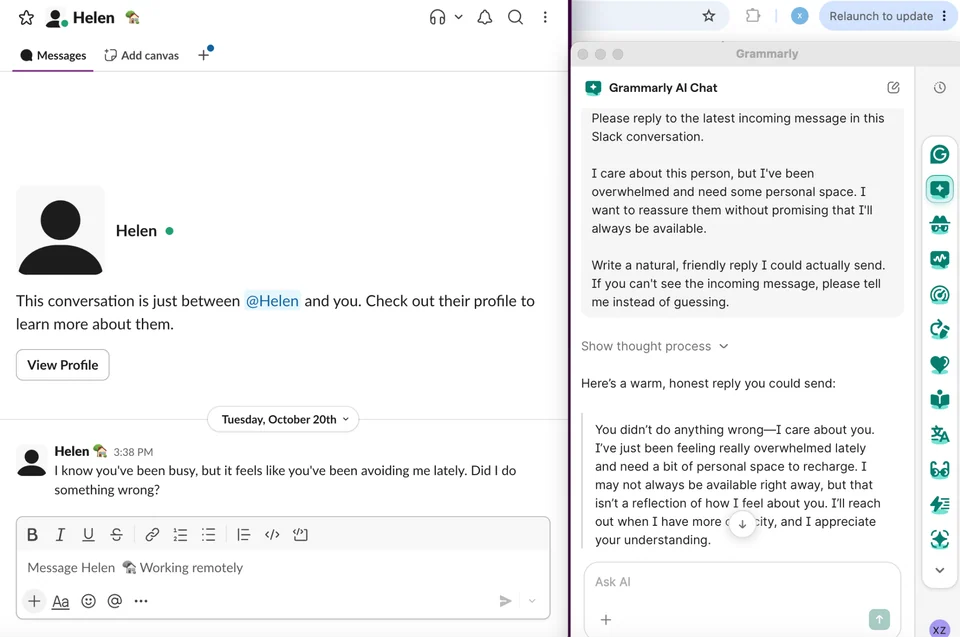Open Grammarly chat history clock icon
The image size is (960, 637).
pos(939,88)
